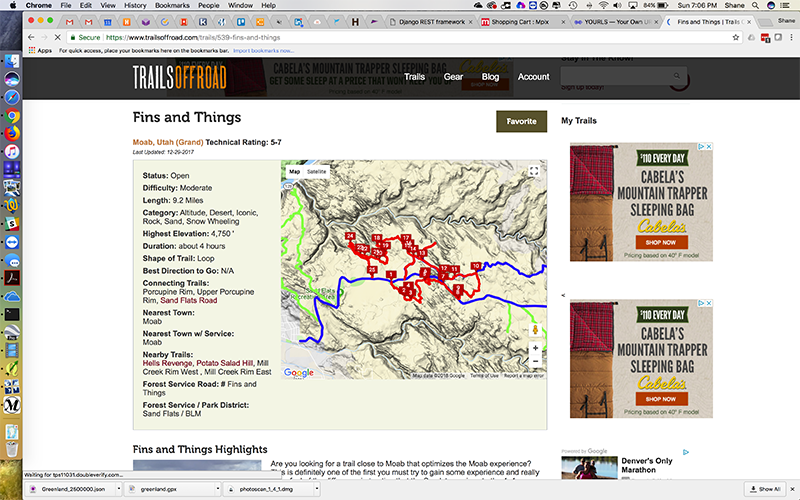Open the Trash in the dock
This screenshot has width=800, height=500.
point(12,449)
